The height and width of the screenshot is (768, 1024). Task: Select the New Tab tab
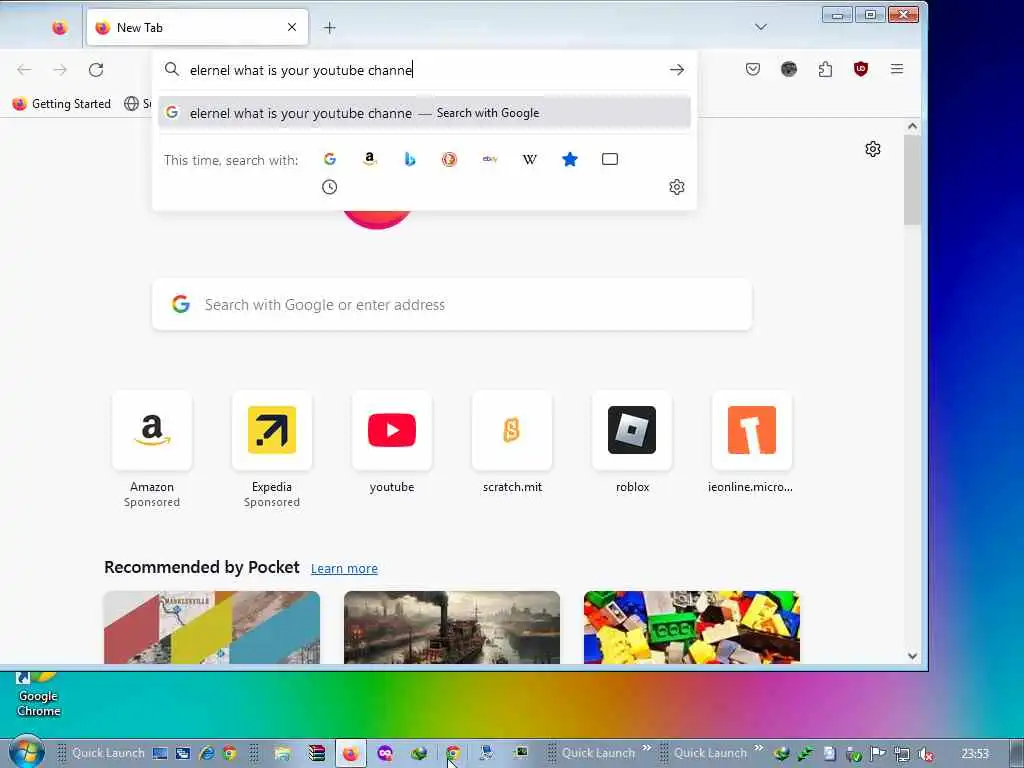197,27
